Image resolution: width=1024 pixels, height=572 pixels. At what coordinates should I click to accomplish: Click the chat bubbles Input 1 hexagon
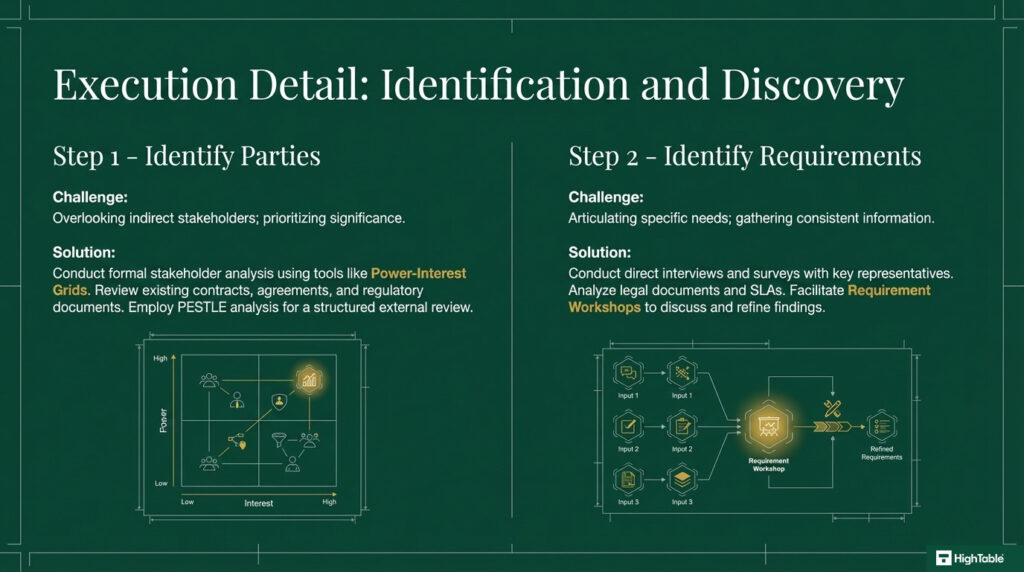[628, 373]
